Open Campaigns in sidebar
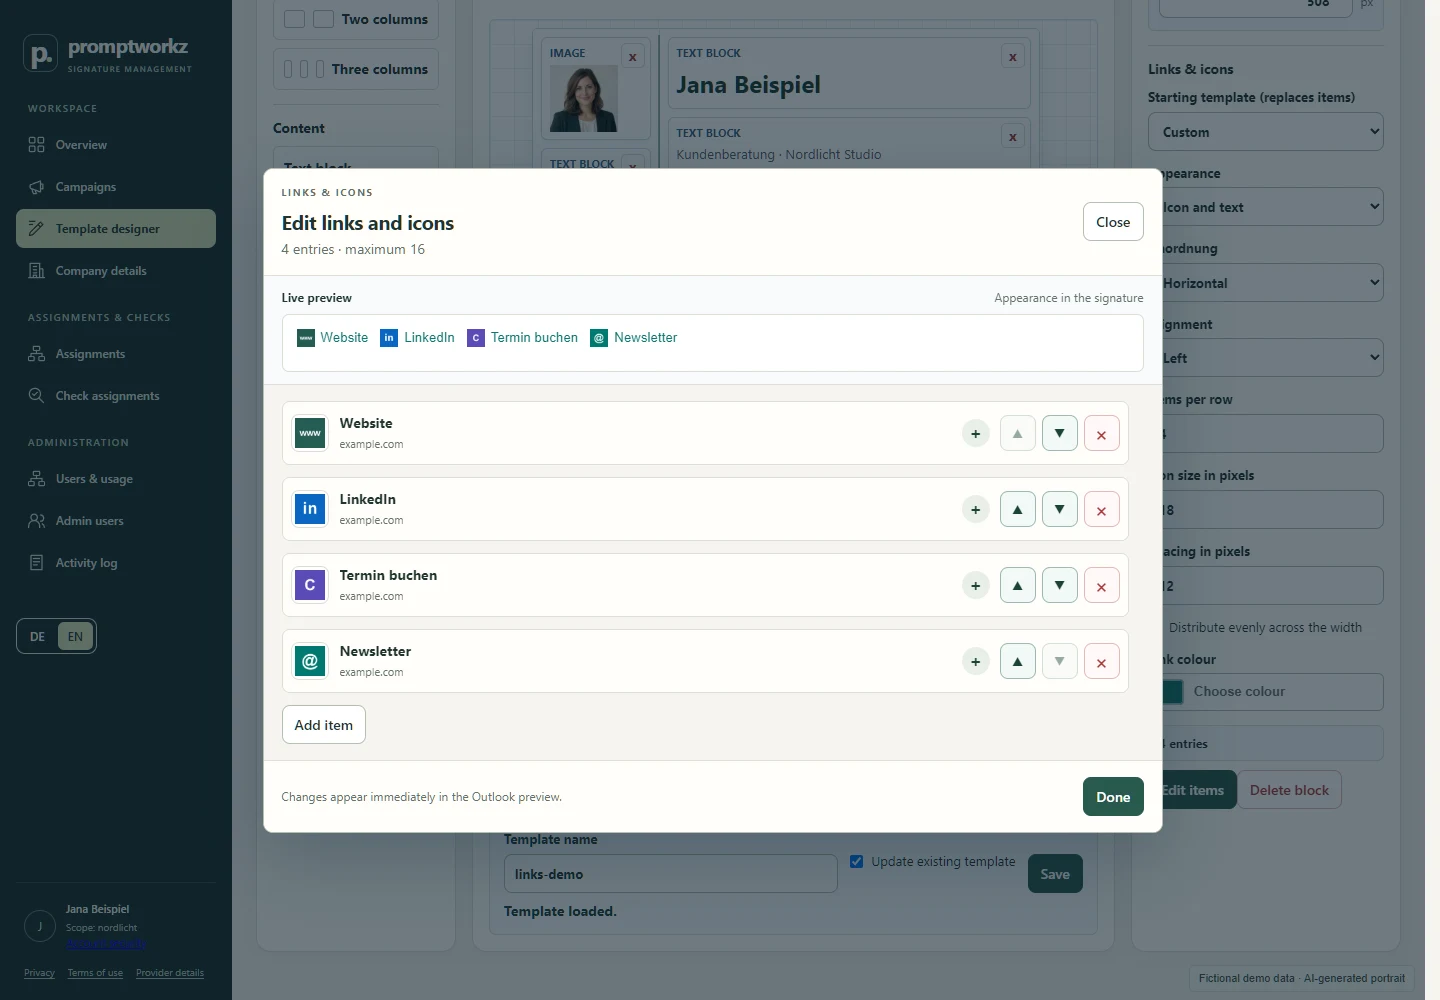Screen dimensions: 1440x1000 click(116, 187)
